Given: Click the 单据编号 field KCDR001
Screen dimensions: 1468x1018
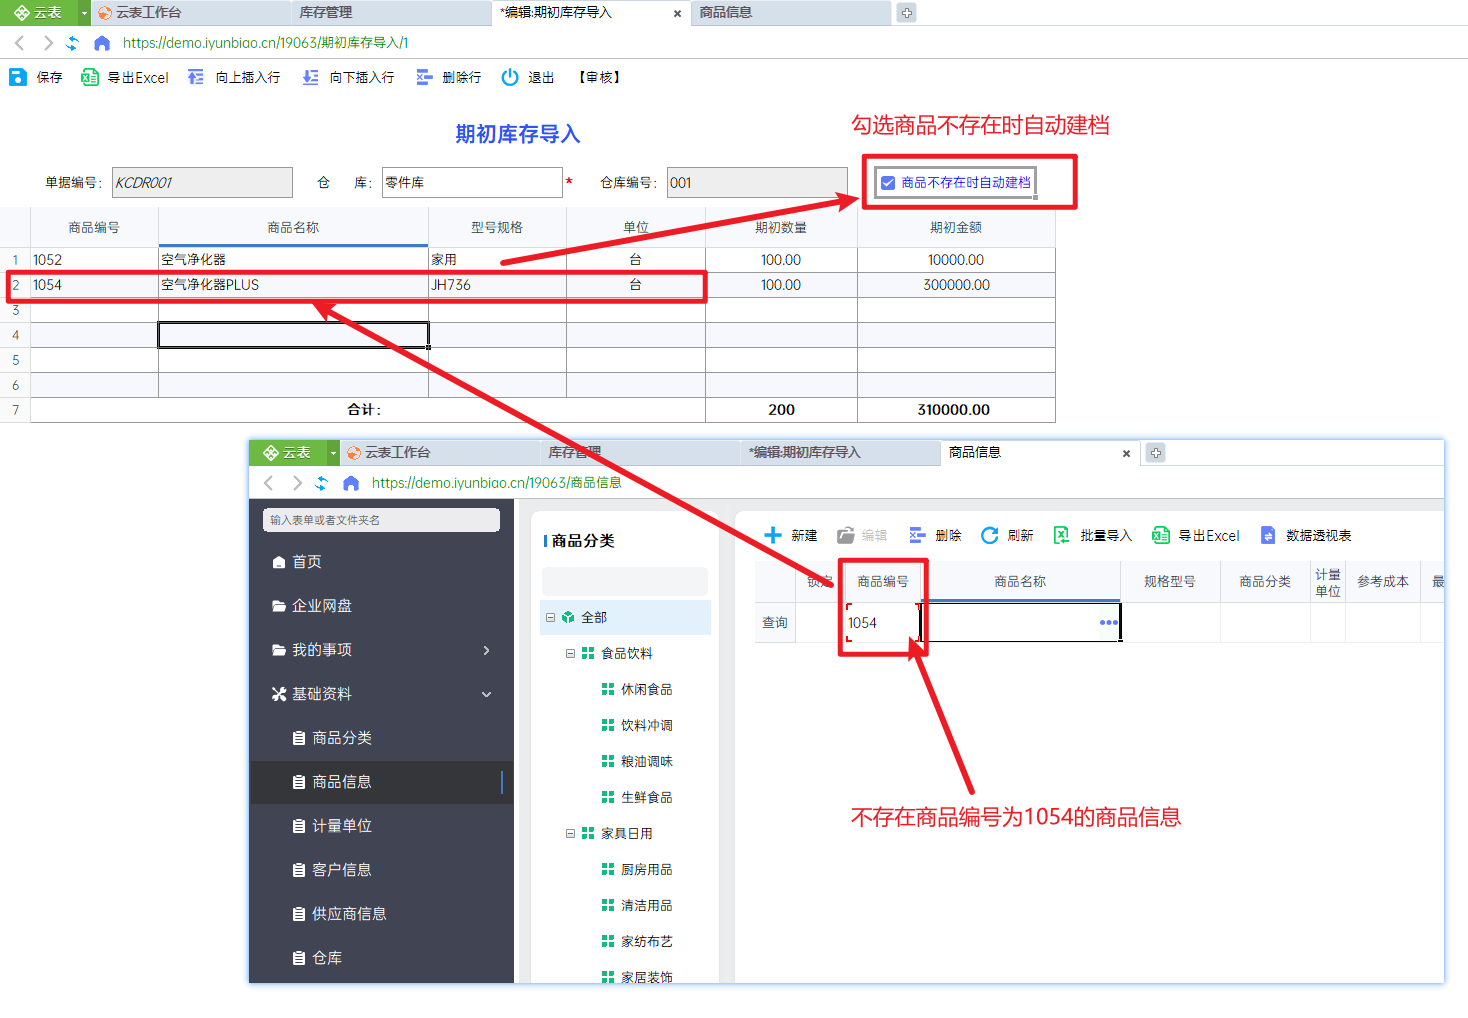Looking at the screenshot, I should [x=202, y=182].
